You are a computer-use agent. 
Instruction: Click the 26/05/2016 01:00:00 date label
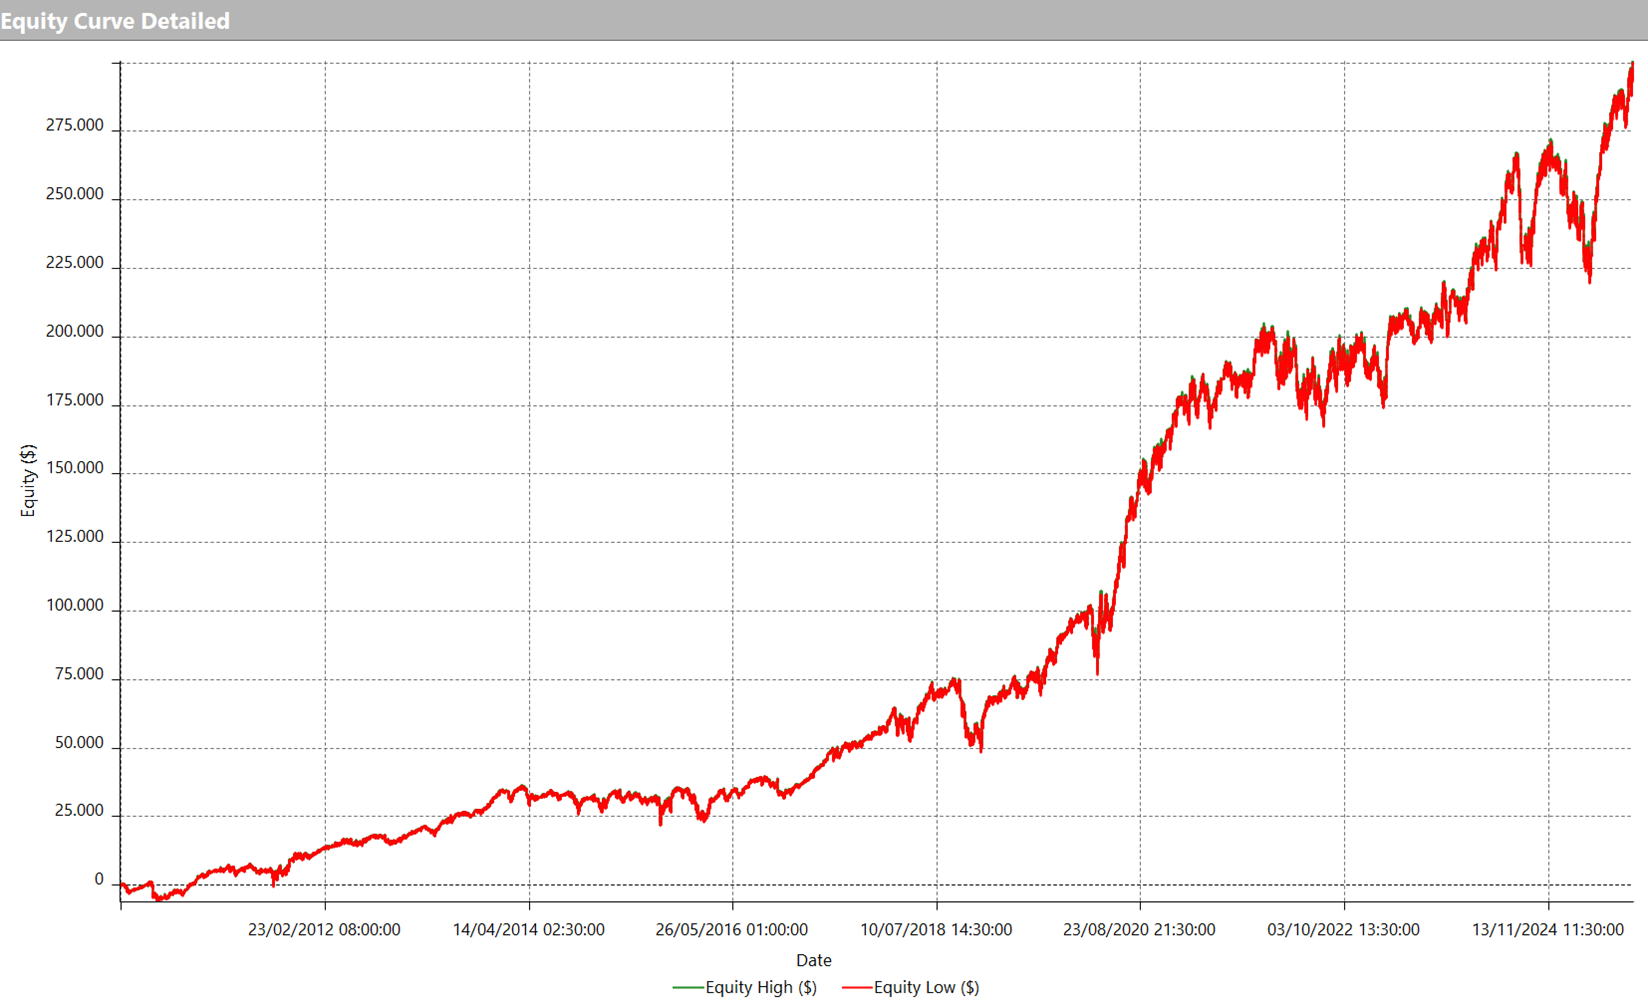tap(732, 929)
